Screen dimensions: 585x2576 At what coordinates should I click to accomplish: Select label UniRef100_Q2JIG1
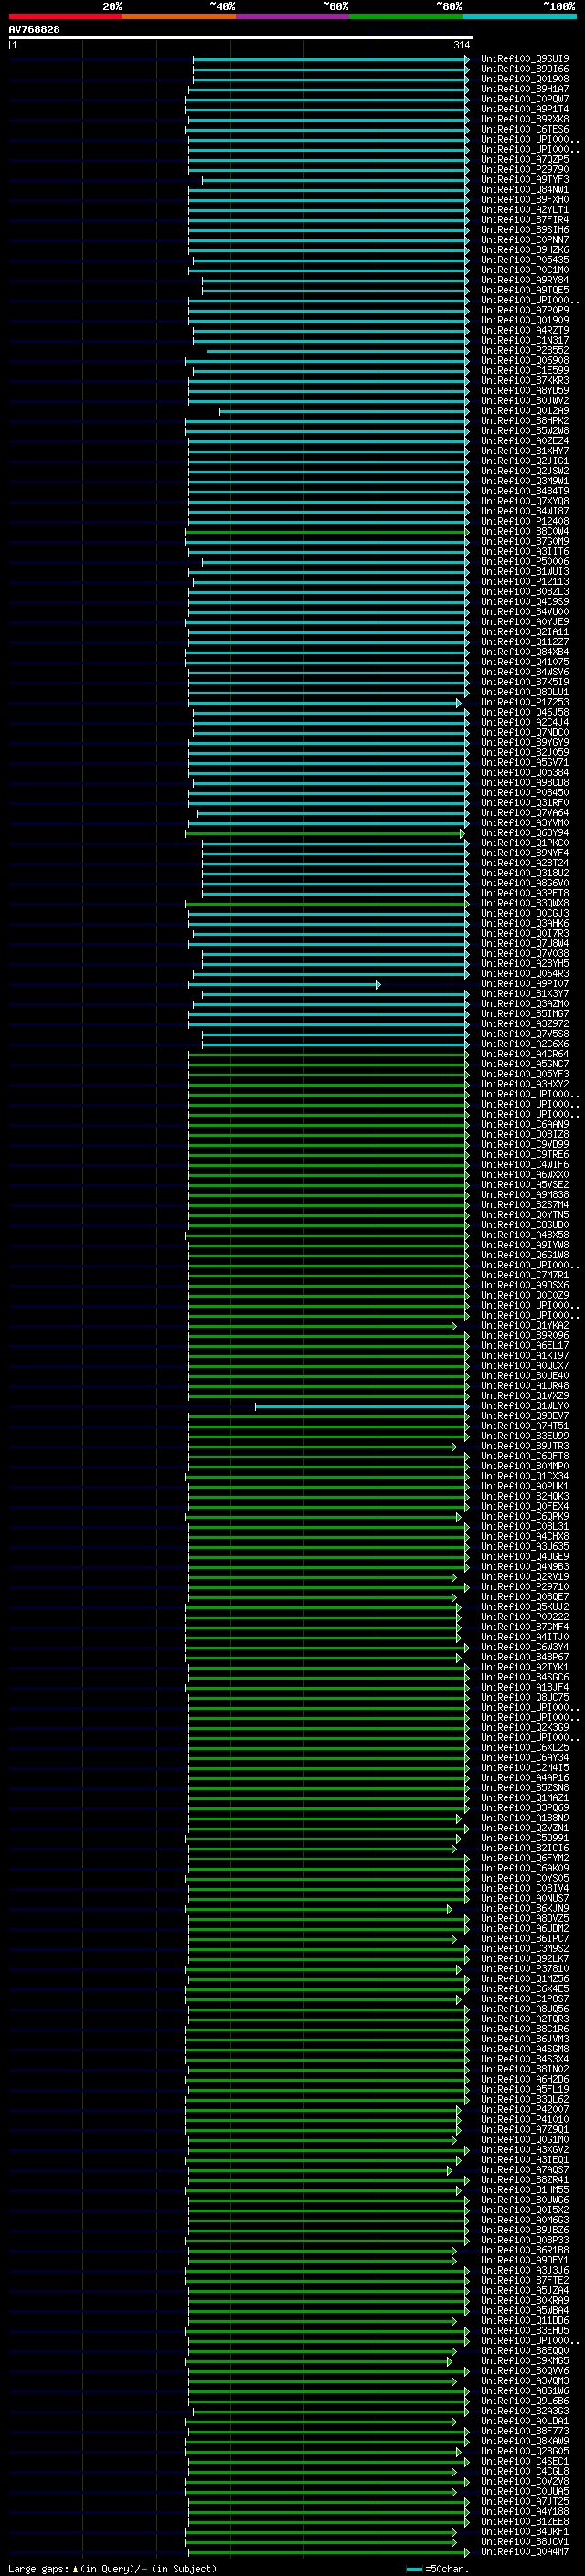coord(525,461)
